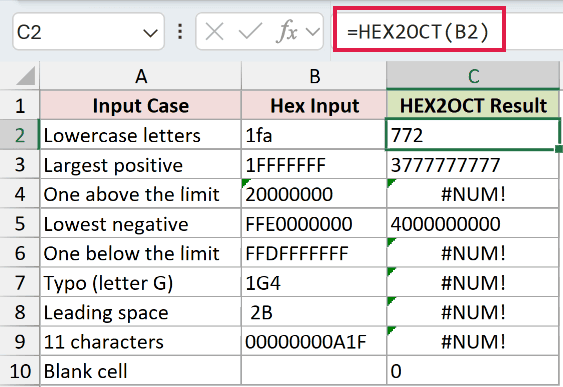Click the Name Box showing C2
563x387 pixels.
point(88,32)
